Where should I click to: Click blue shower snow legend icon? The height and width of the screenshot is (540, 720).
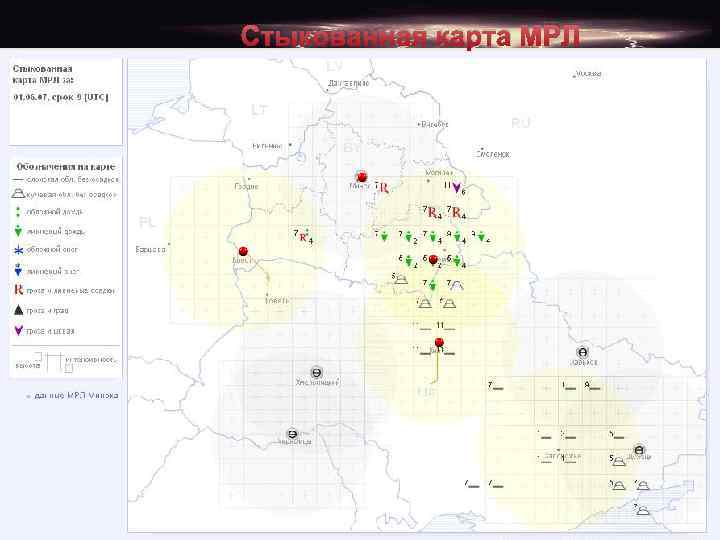click(18, 270)
